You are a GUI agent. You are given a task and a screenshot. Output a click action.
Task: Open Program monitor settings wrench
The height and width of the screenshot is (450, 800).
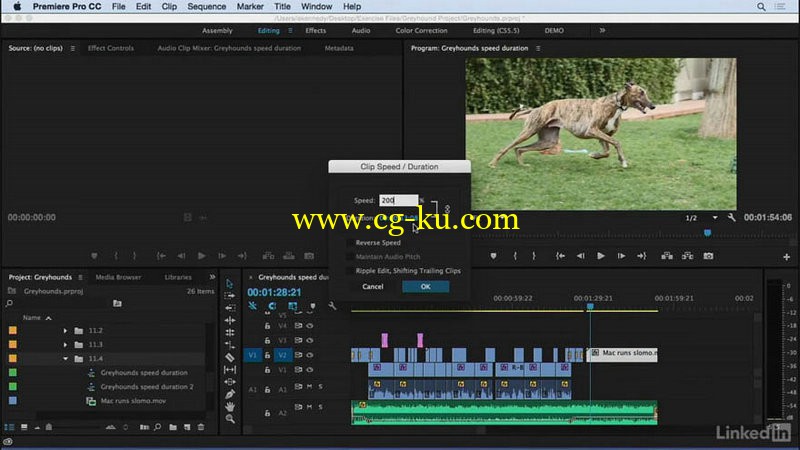(732, 217)
